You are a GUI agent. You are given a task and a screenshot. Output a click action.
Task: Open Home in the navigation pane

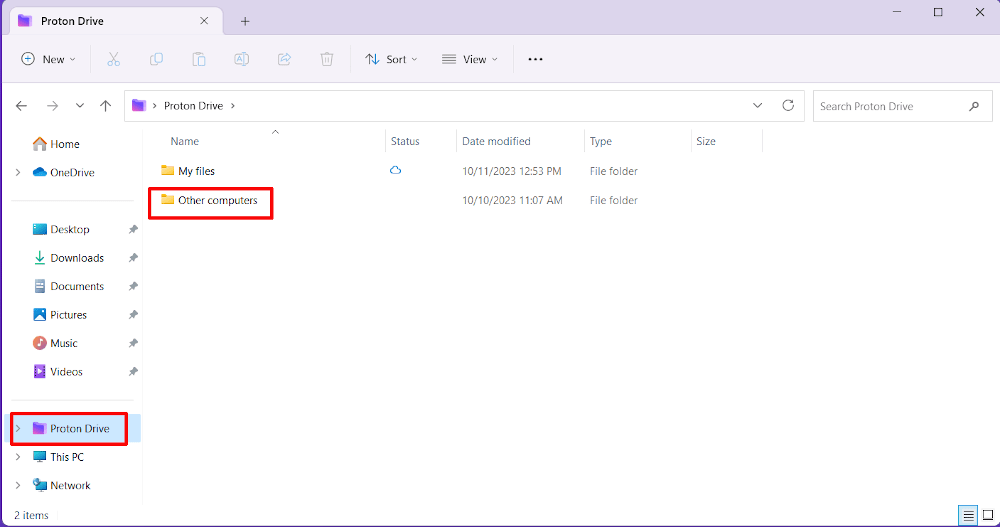(x=56, y=144)
